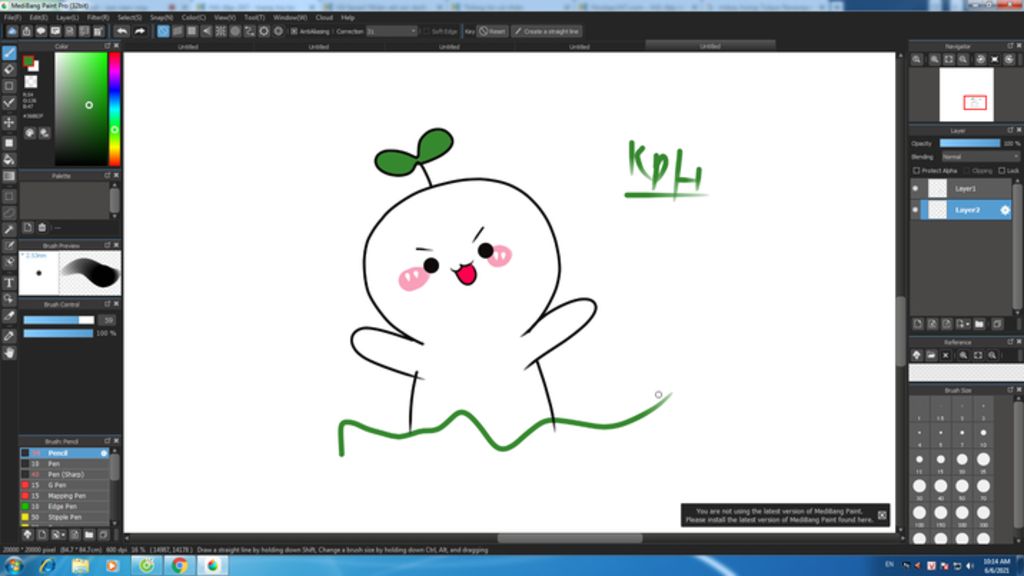This screenshot has width=1024, height=576.
Task: Hide Layer1 visibility
Action: [x=915, y=189]
